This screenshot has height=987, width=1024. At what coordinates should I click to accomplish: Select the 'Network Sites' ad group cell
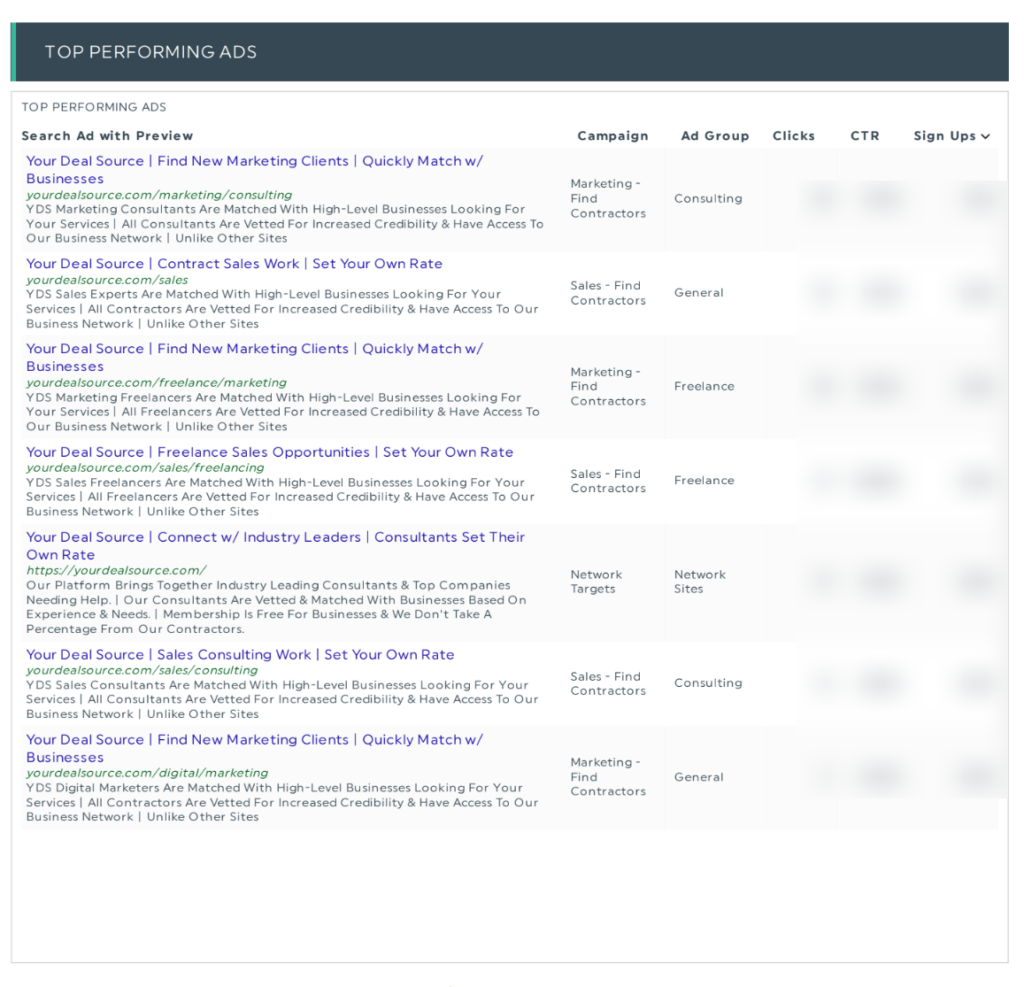pos(699,581)
